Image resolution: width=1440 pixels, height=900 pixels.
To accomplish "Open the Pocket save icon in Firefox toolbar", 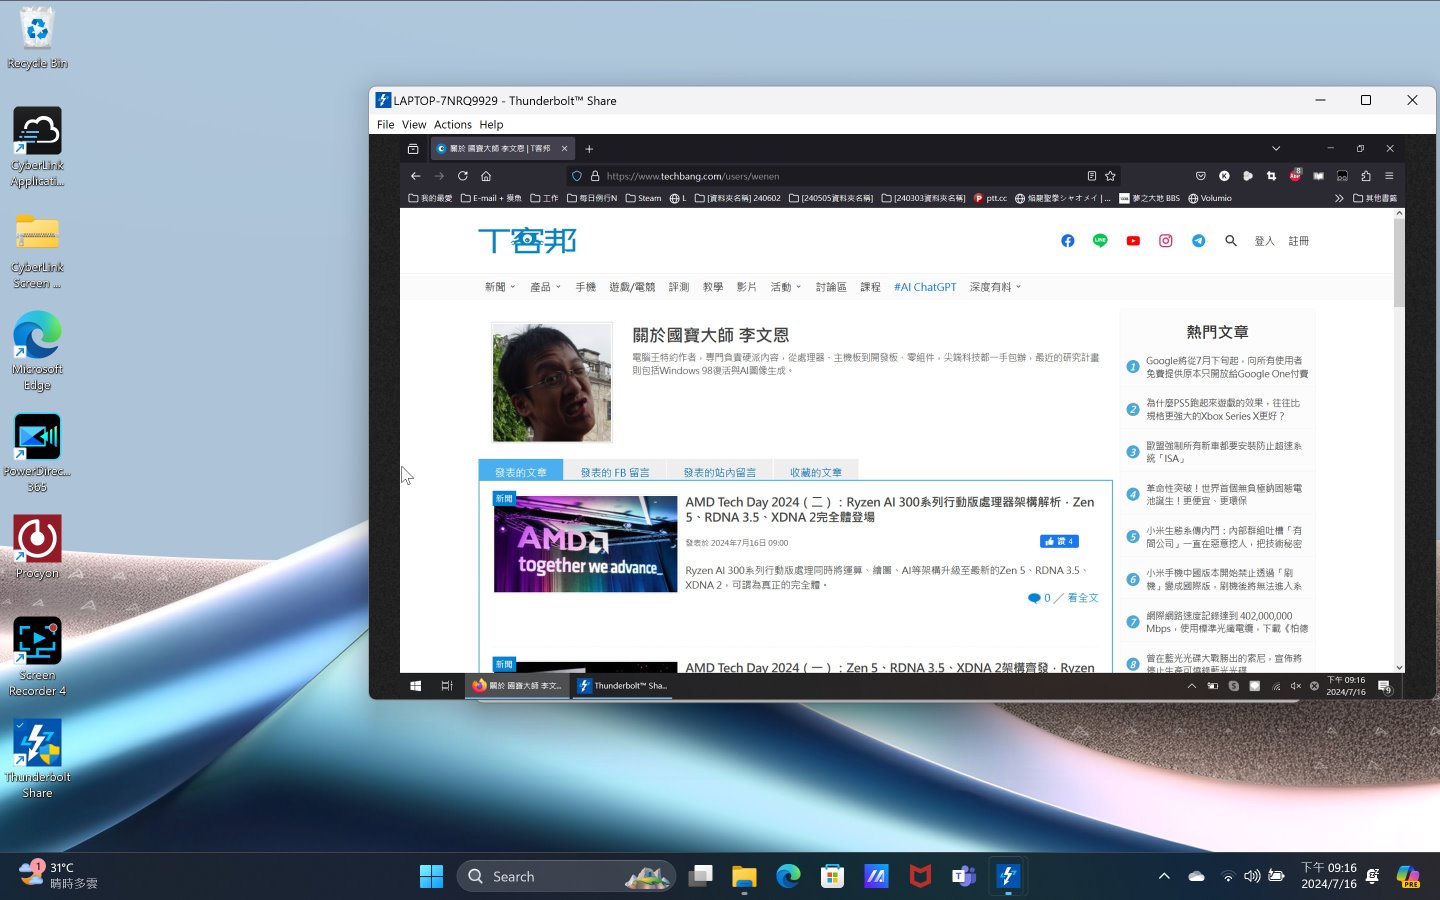I will coord(1201,176).
